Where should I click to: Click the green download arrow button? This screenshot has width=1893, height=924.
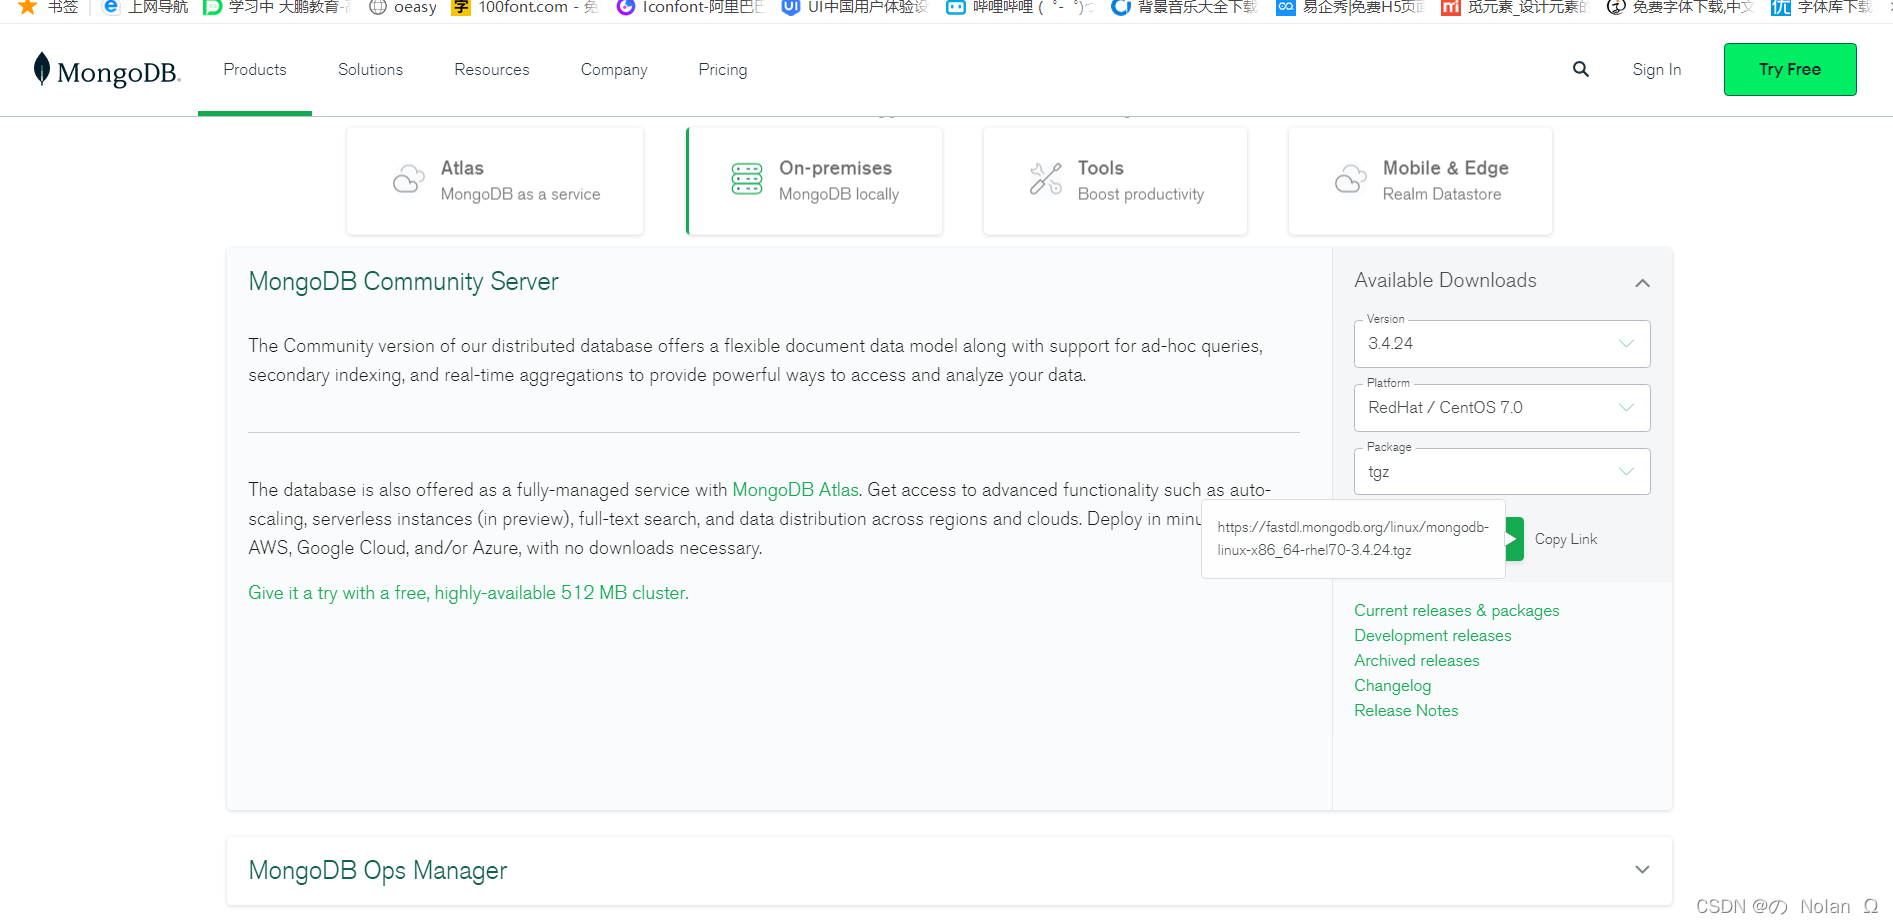(x=1514, y=539)
